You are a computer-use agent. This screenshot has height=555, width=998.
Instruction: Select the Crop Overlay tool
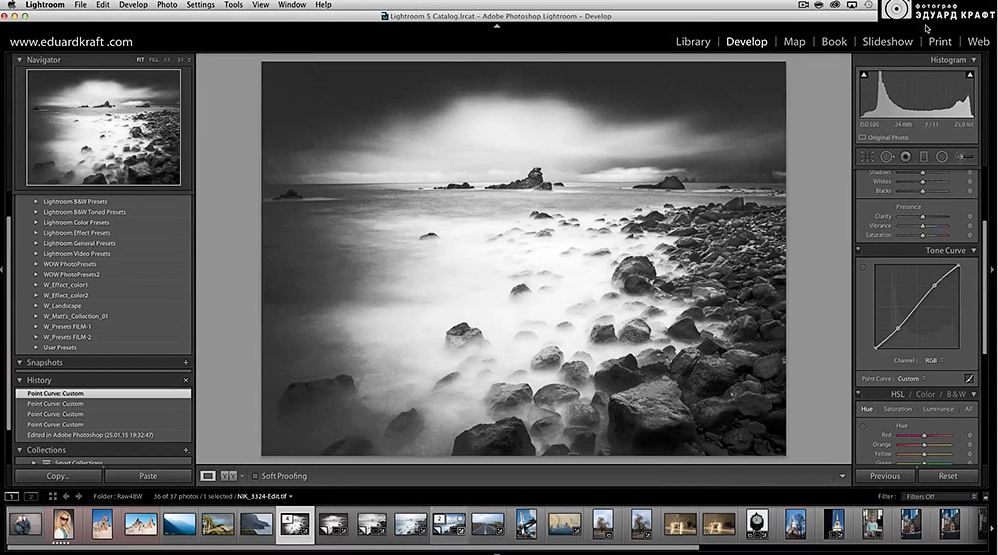pos(867,156)
